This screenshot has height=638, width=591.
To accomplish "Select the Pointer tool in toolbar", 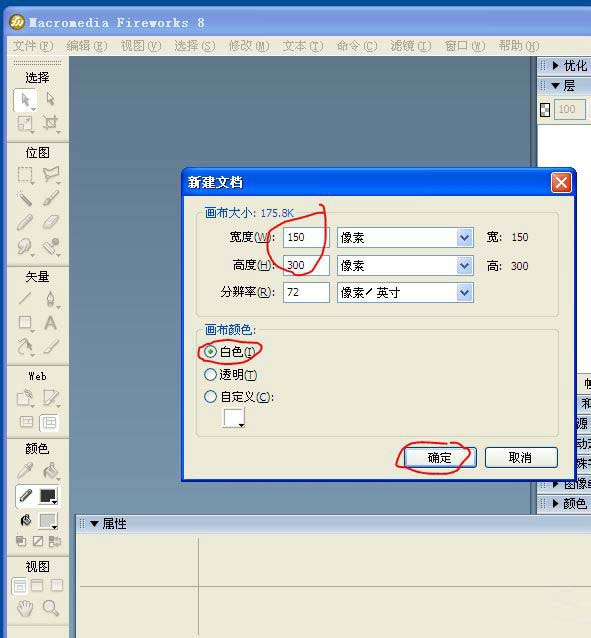I will pos(25,100).
